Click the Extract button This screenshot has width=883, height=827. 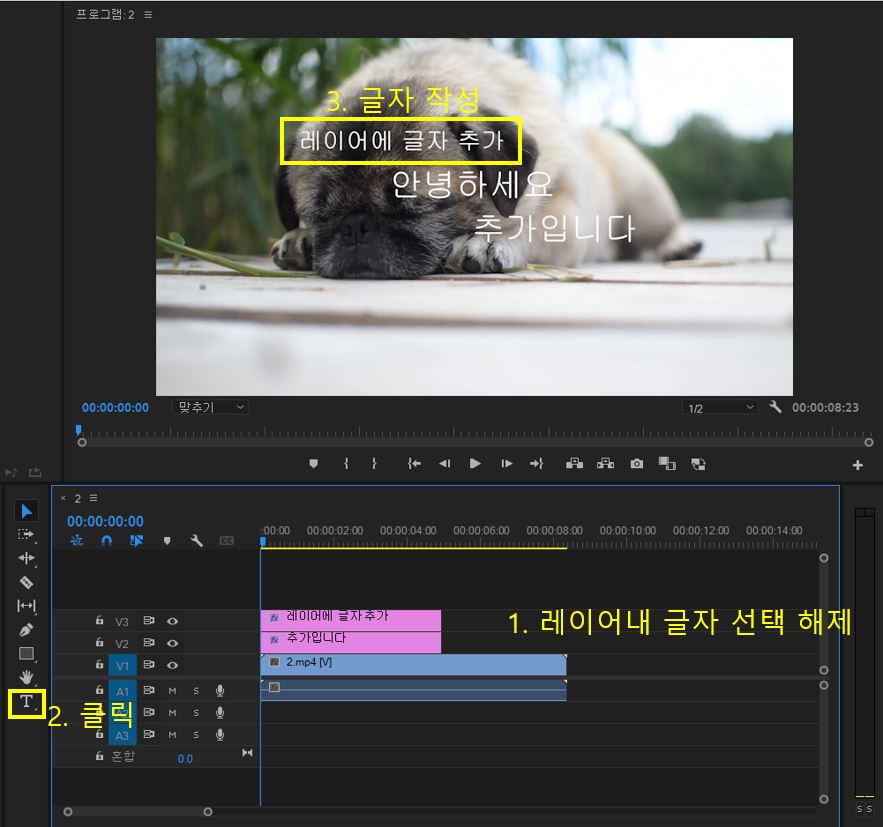[605, 464]
